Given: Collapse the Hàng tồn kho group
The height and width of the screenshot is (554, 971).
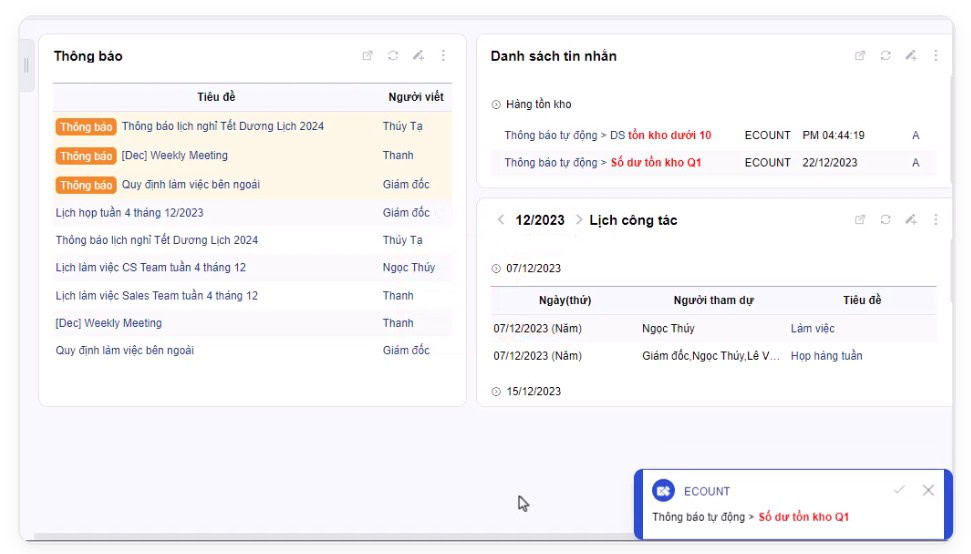Looking at the screenshot, I should click(496, 105).
